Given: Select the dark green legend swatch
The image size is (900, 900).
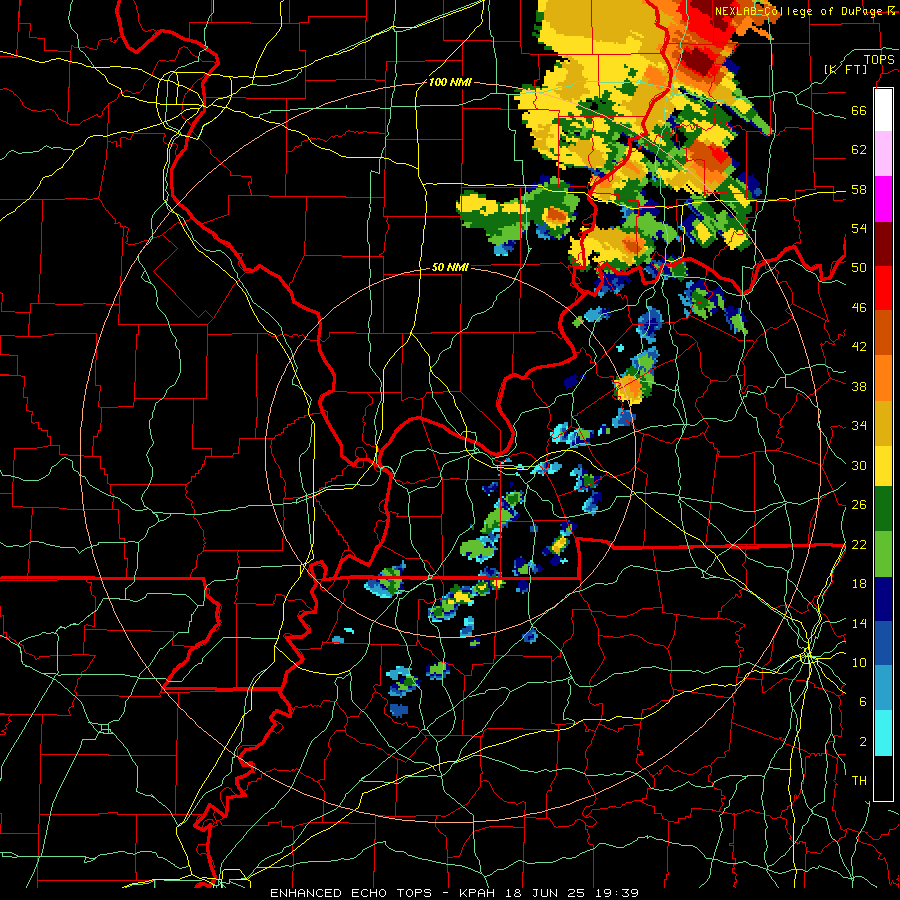Looking at the screenshot, I should coord(883,509).
